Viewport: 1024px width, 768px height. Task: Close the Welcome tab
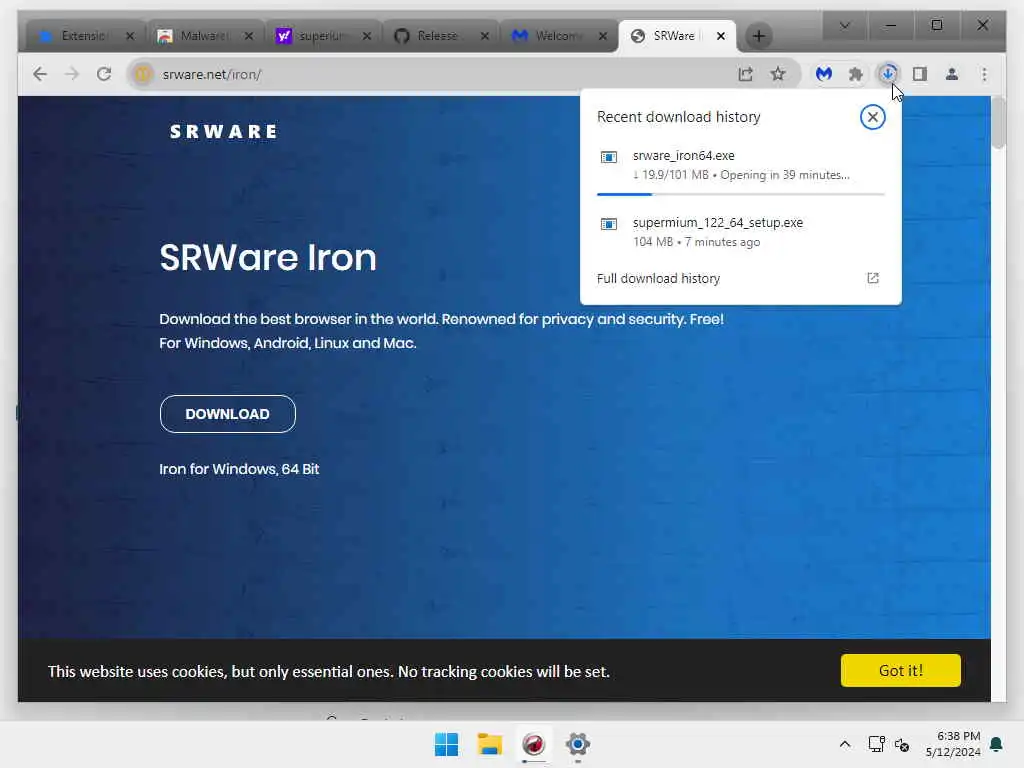pyautogui.click(x=603, y=36)
